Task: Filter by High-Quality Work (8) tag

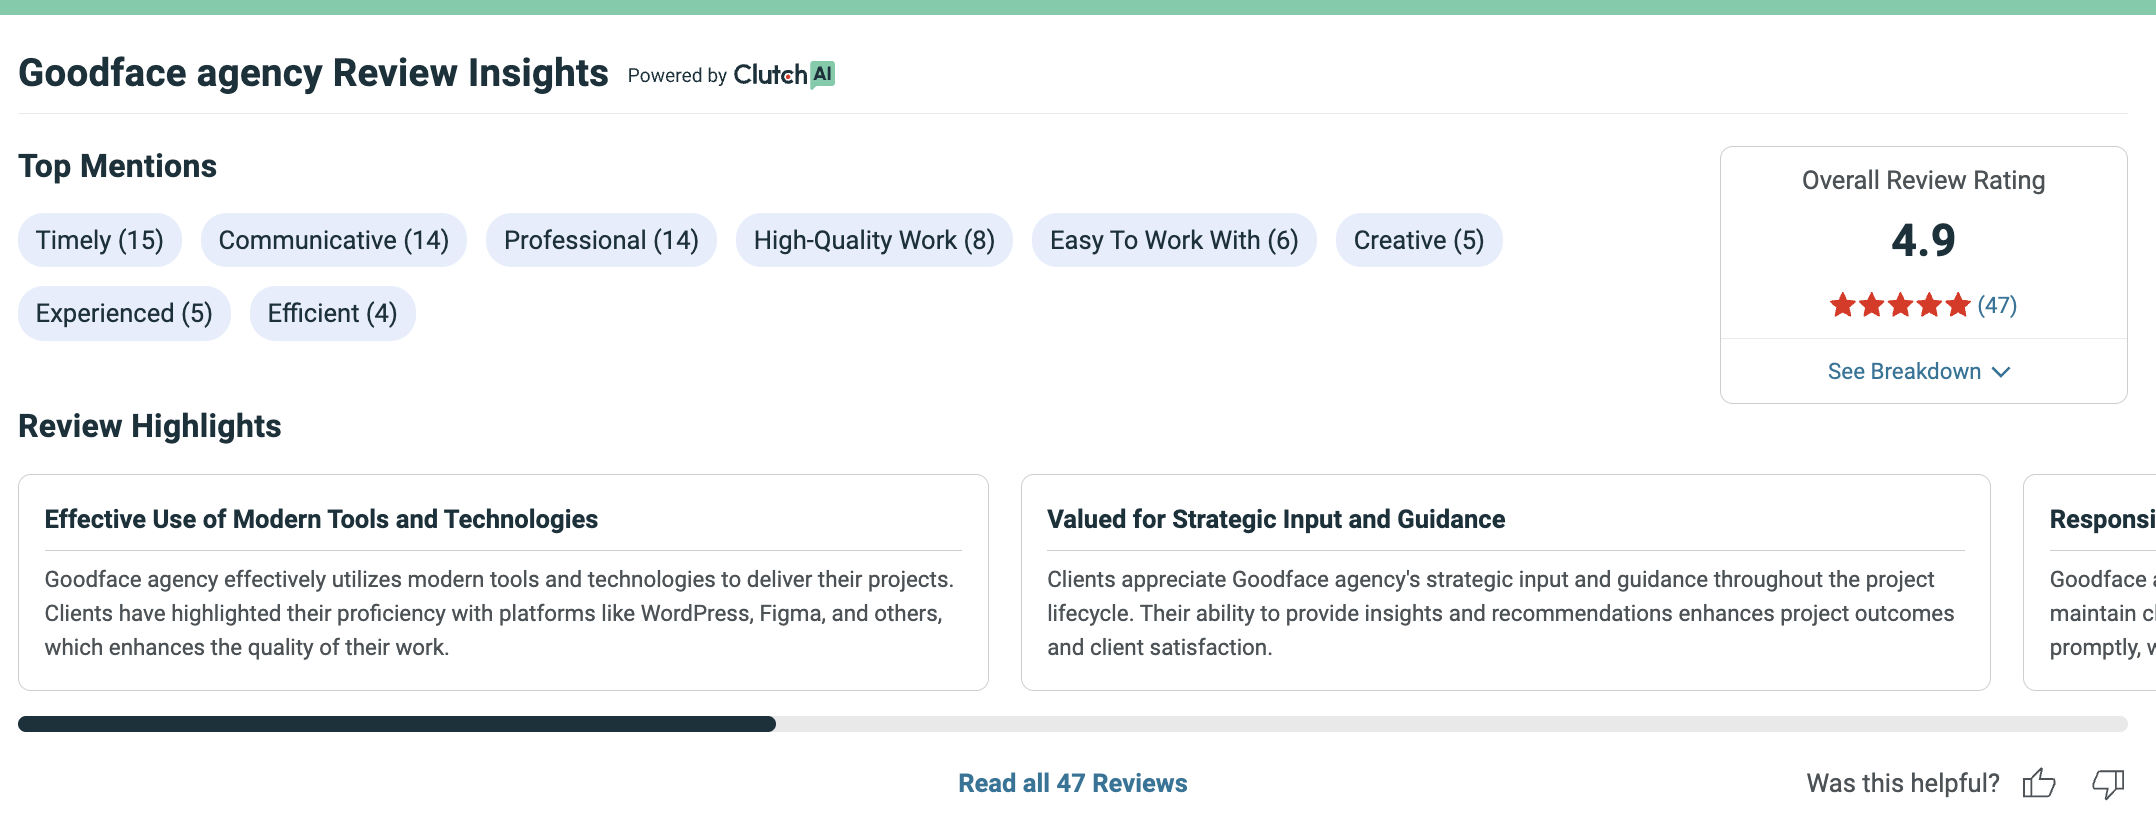Action: 874,240
